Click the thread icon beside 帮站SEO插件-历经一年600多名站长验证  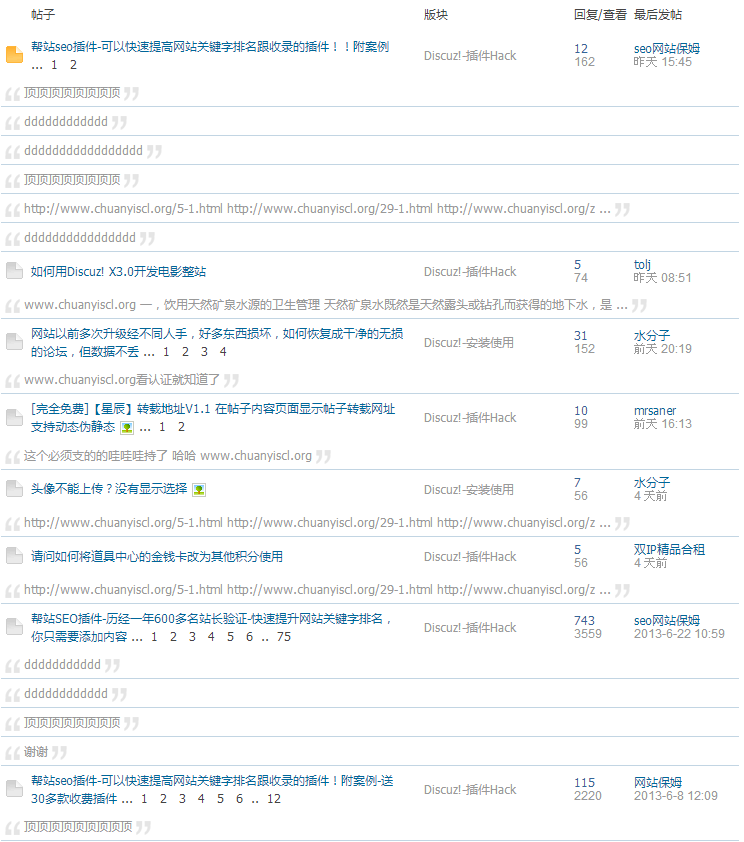[14, 627]
